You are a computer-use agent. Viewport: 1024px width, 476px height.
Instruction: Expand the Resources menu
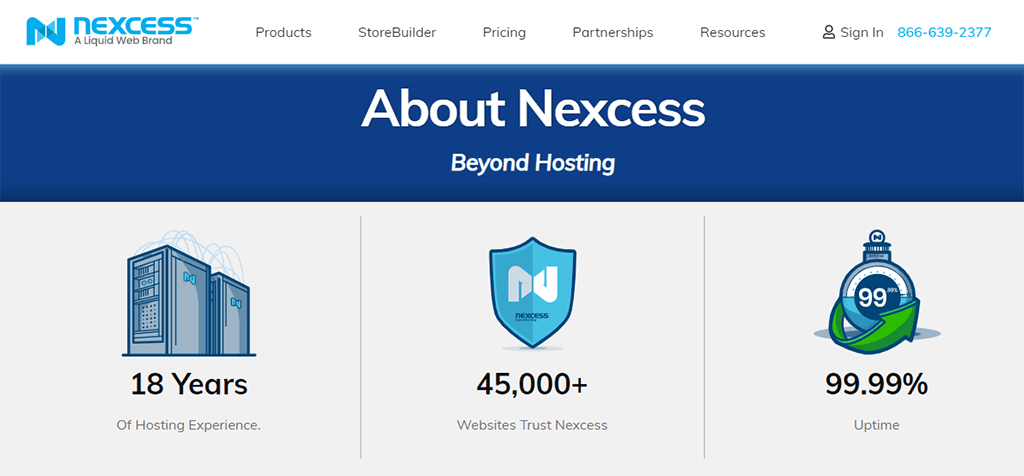732,32
